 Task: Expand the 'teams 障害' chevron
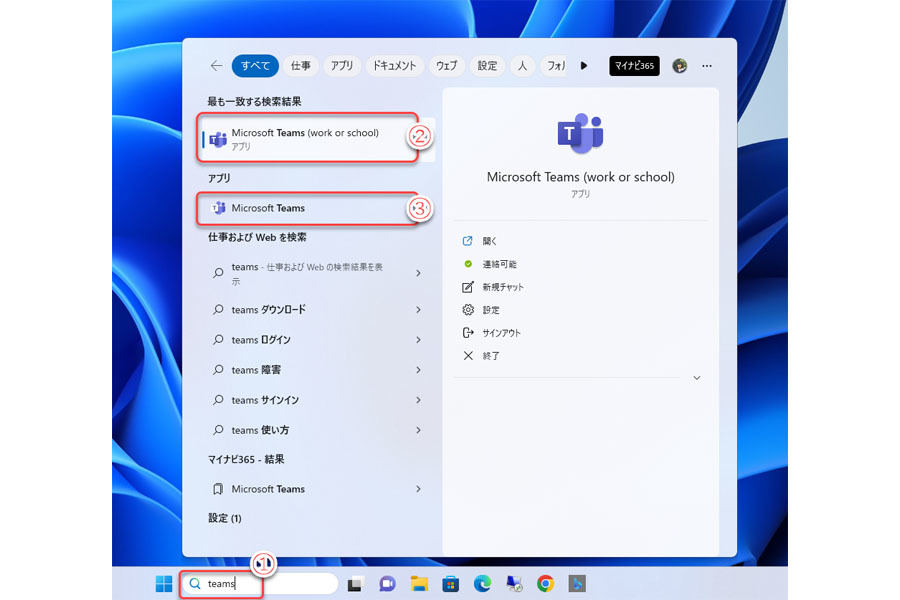coord(418,370)
